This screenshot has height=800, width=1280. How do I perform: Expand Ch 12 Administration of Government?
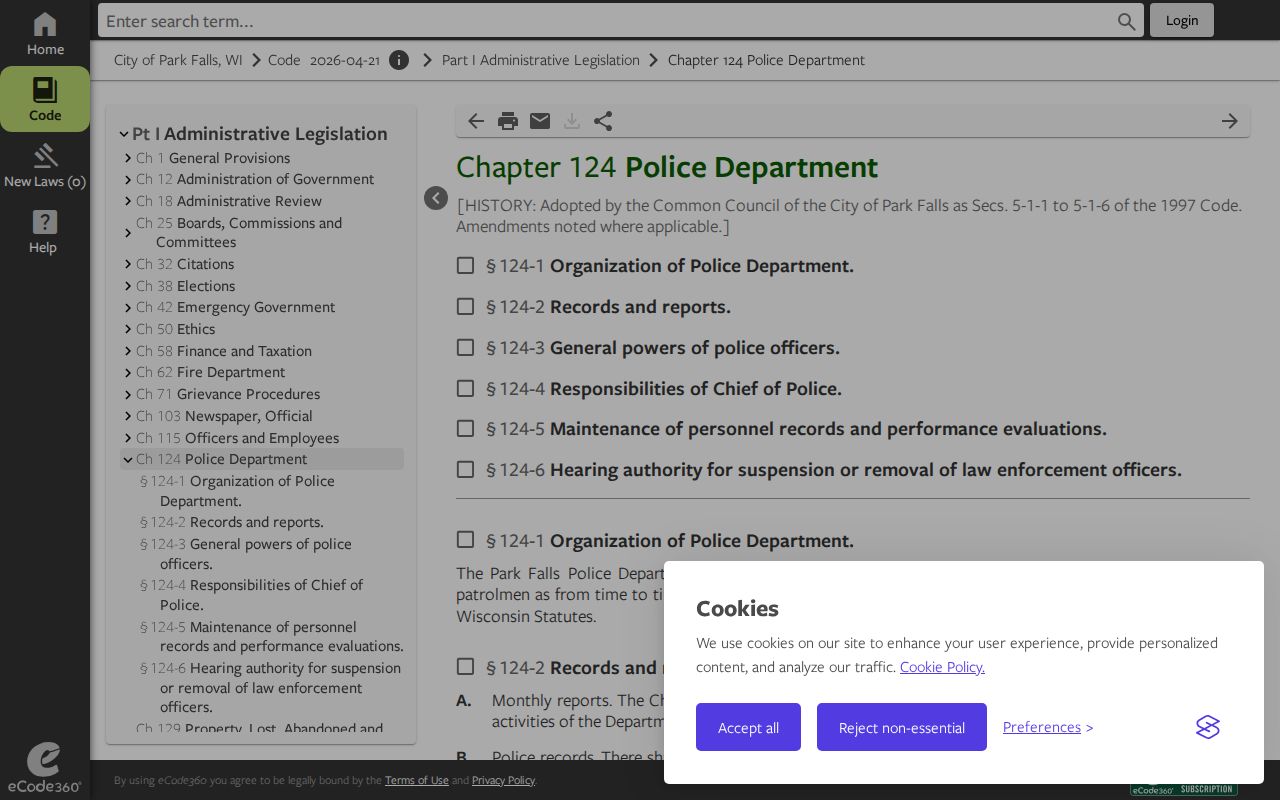(x=128, y=180)
